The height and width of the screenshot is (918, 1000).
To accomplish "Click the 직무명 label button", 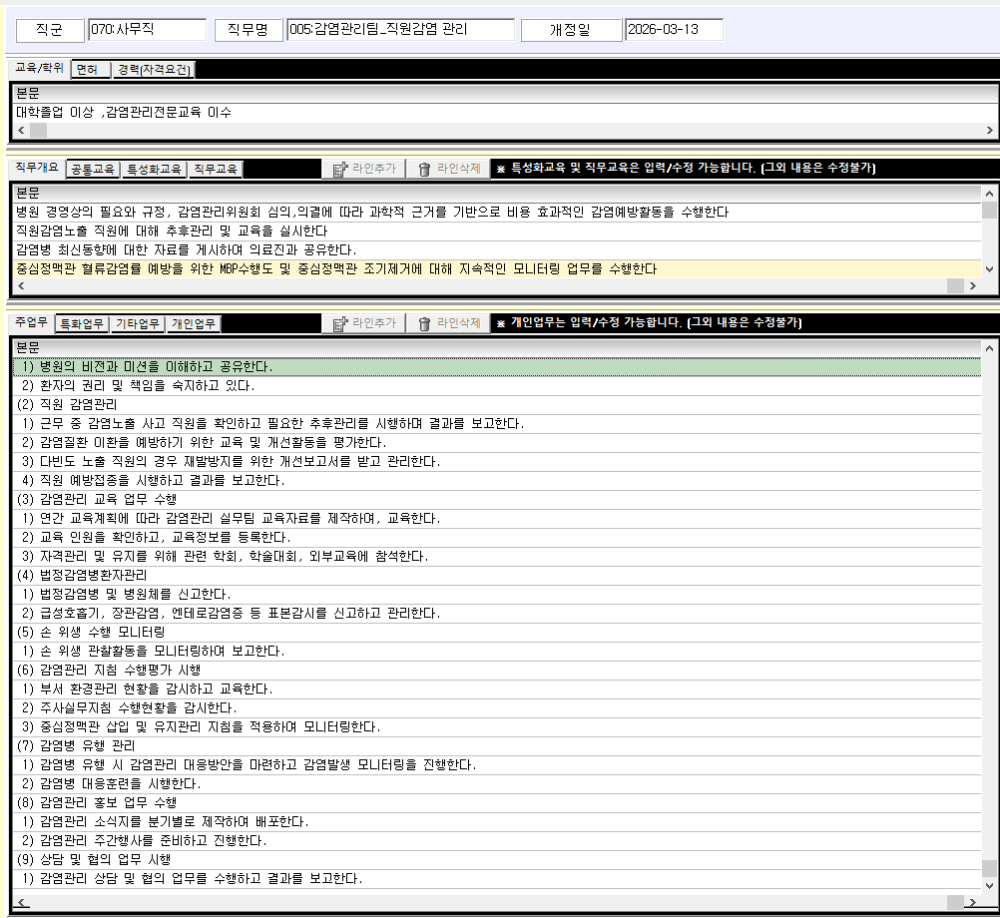I will [248, 30].
